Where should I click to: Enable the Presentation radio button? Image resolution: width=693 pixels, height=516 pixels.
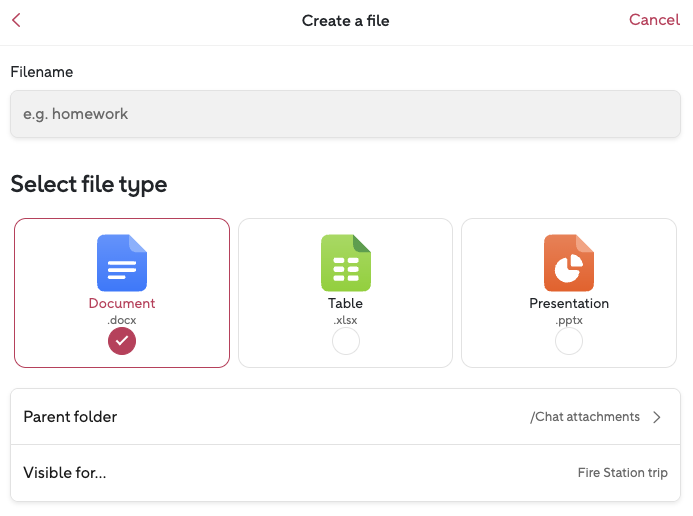point(568,341)
